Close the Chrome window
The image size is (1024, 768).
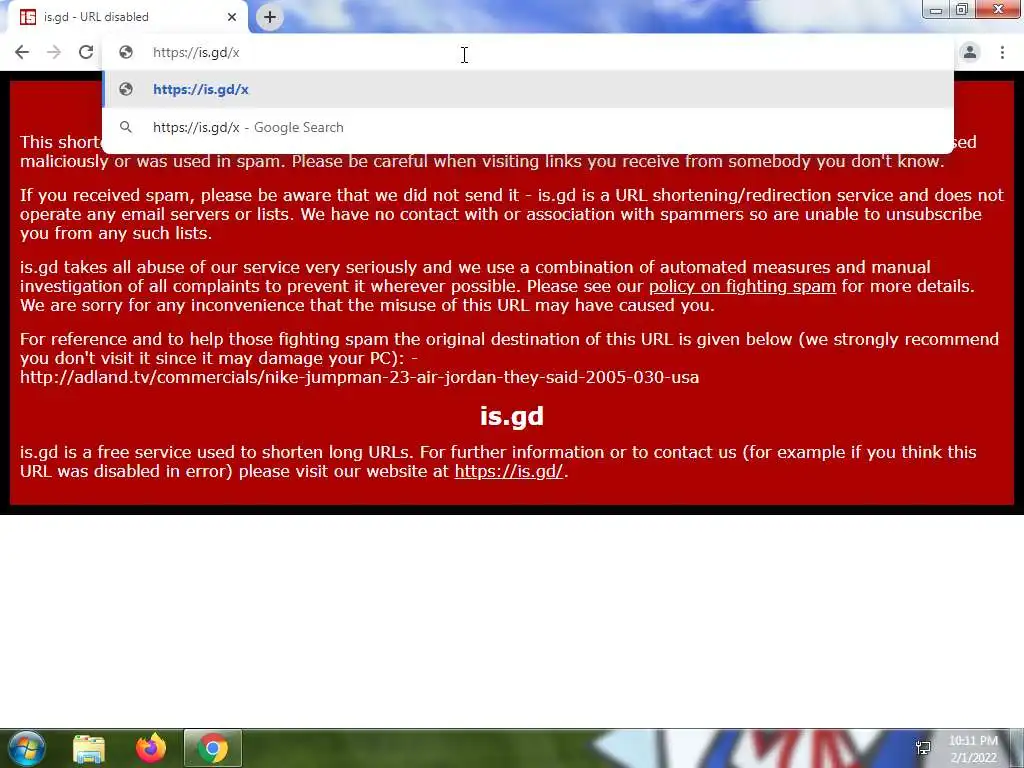(998, 9)
